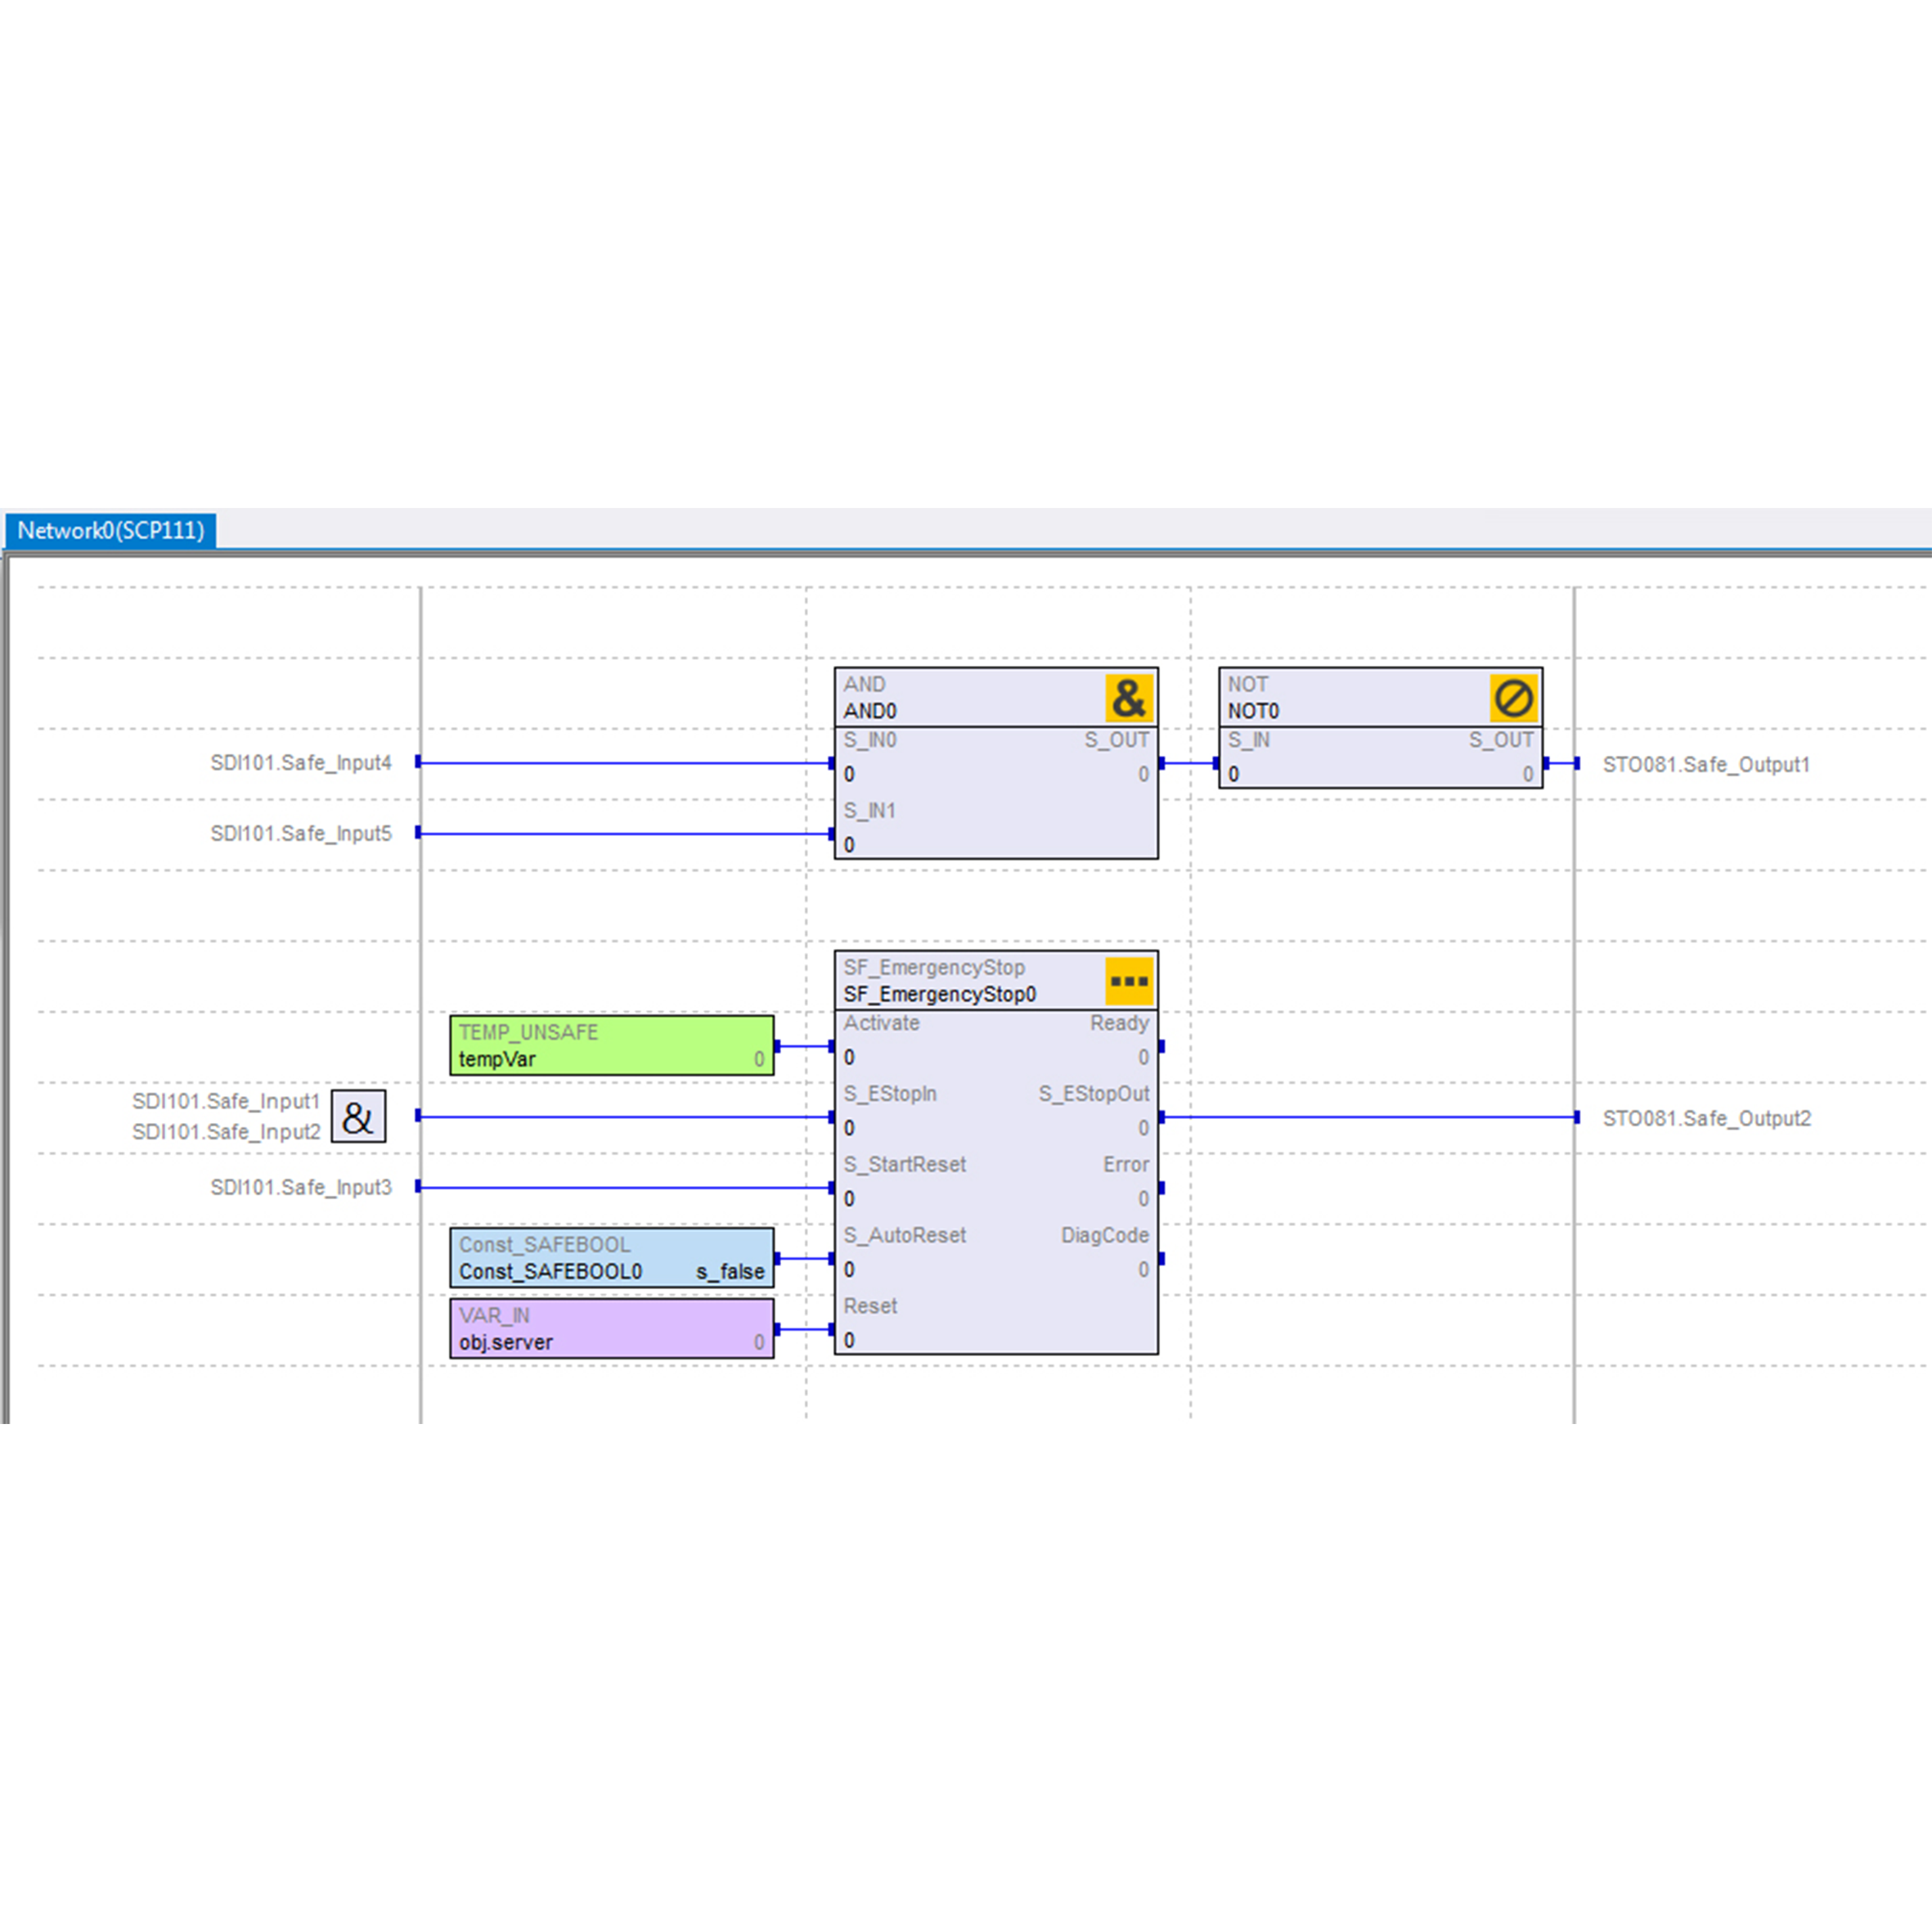Click the Error output port

[x=1126, y=1165]
